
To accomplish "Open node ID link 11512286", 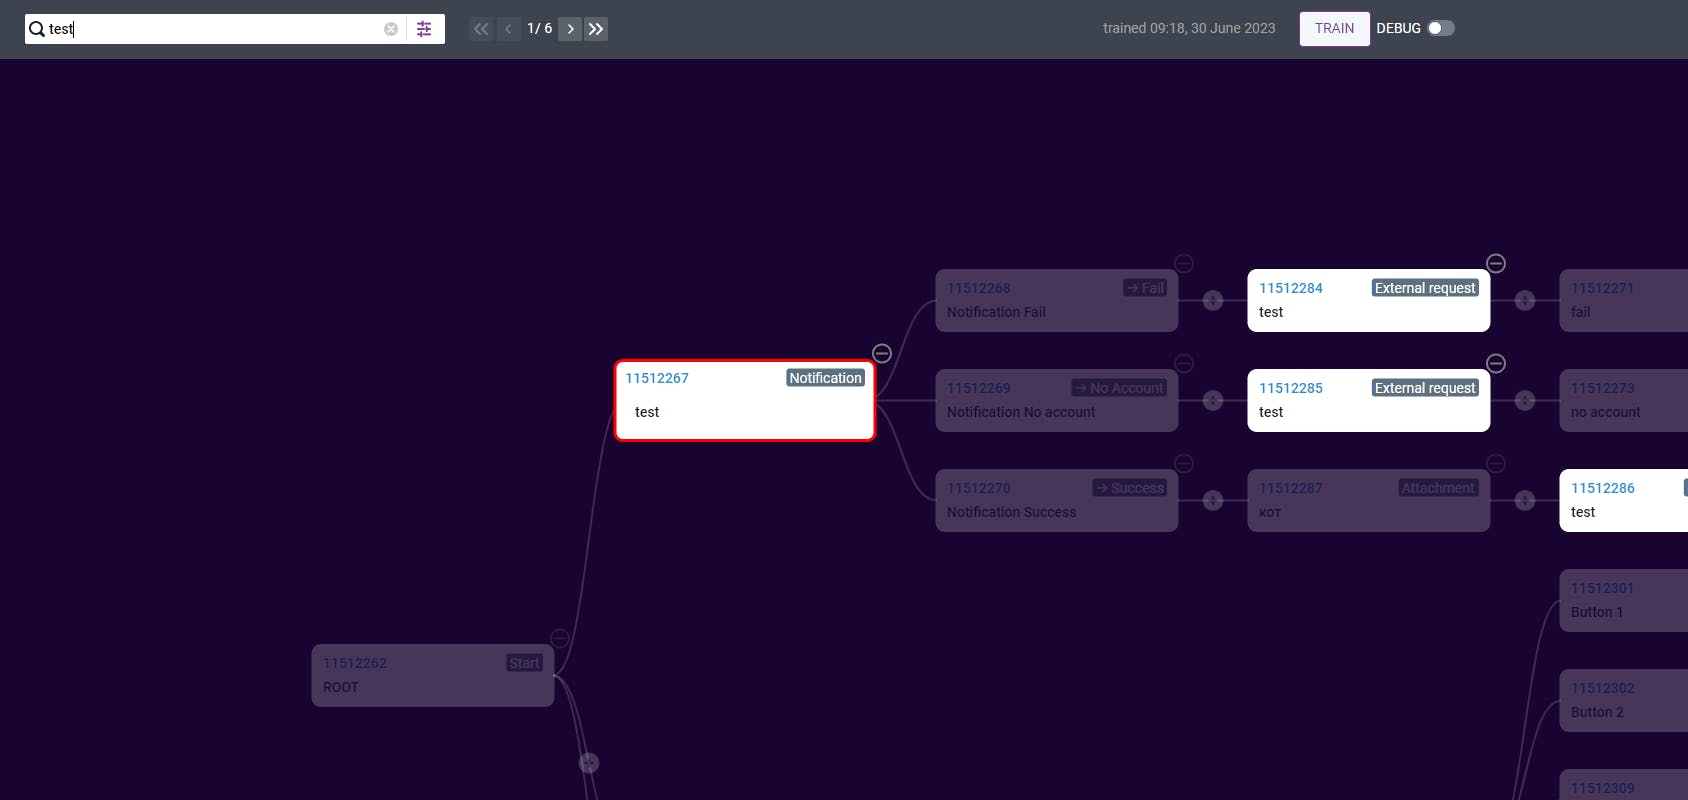I will pos(1603,488).
